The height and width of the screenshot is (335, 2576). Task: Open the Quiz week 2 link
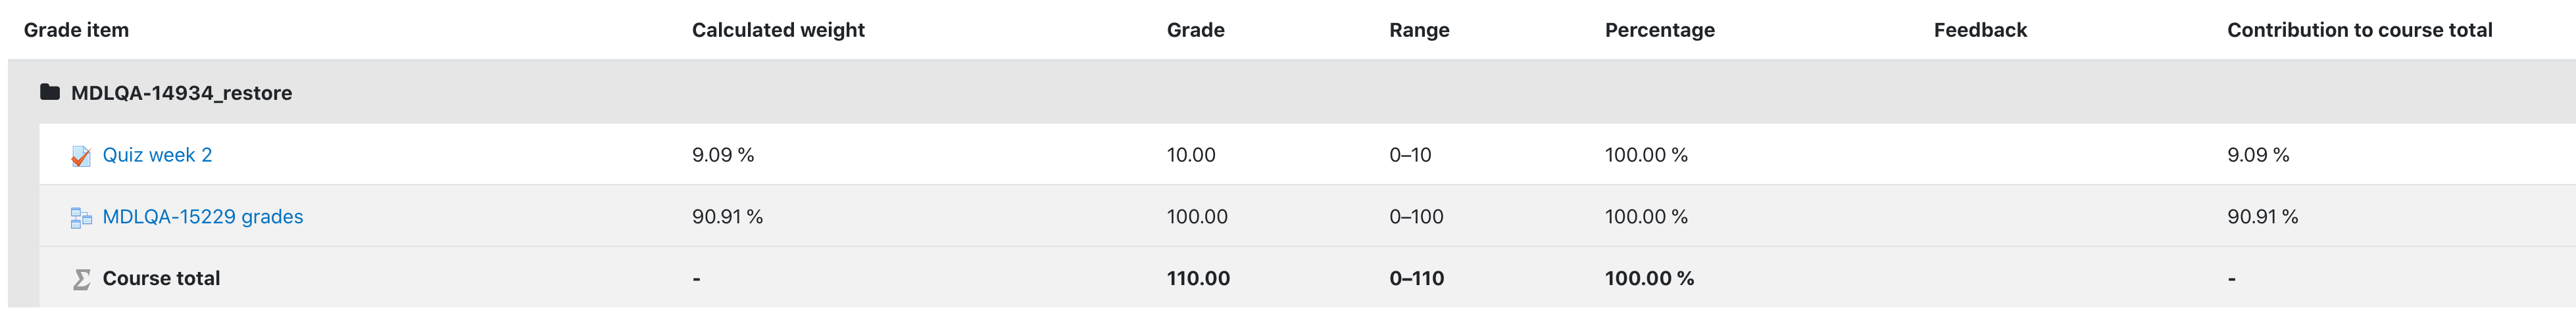[x=157, y=155]
